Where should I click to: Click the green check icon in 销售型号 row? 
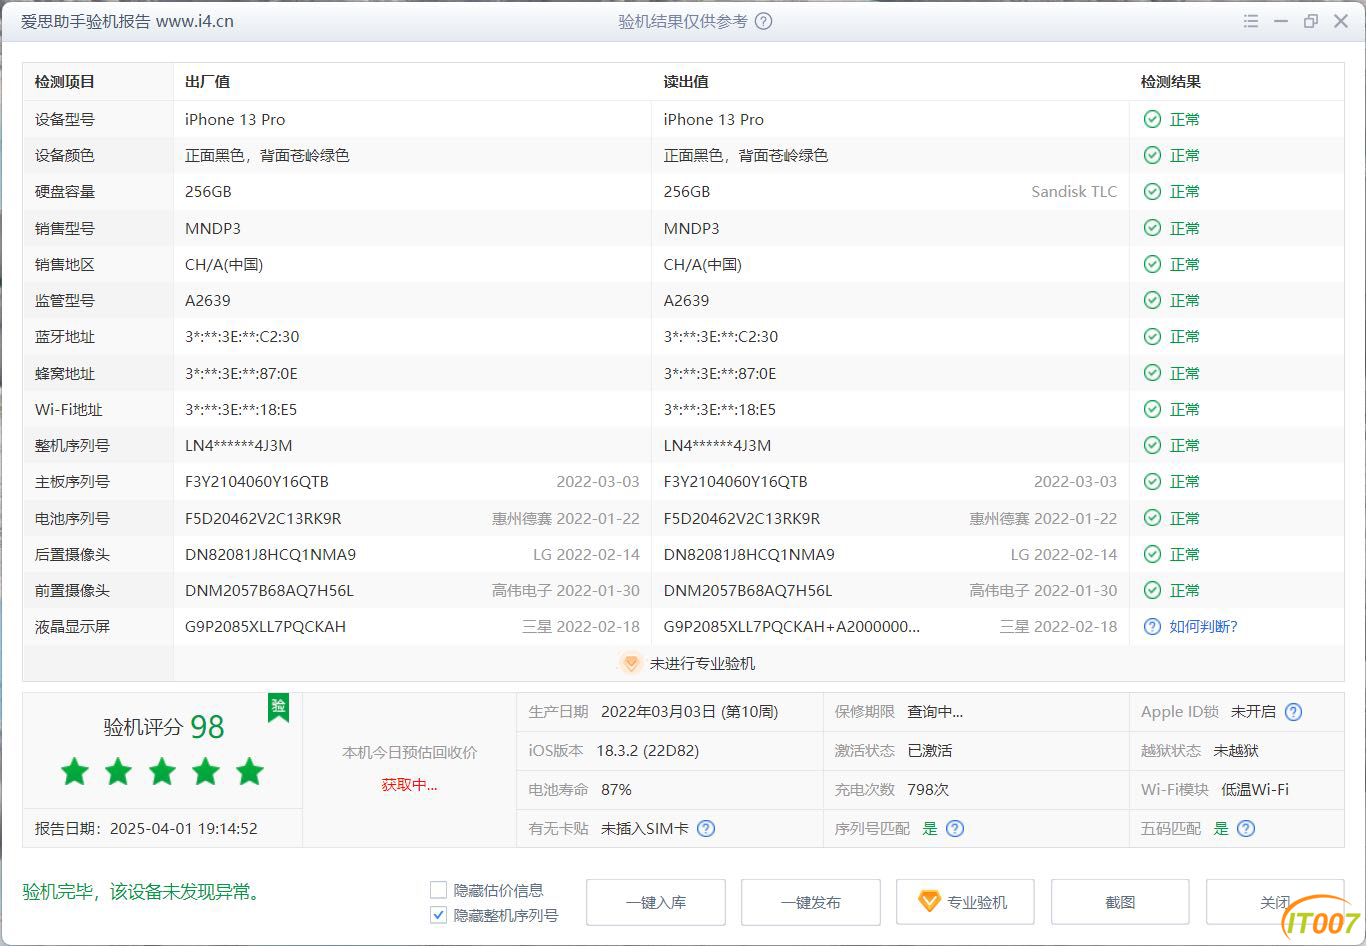click(1152, 228)
